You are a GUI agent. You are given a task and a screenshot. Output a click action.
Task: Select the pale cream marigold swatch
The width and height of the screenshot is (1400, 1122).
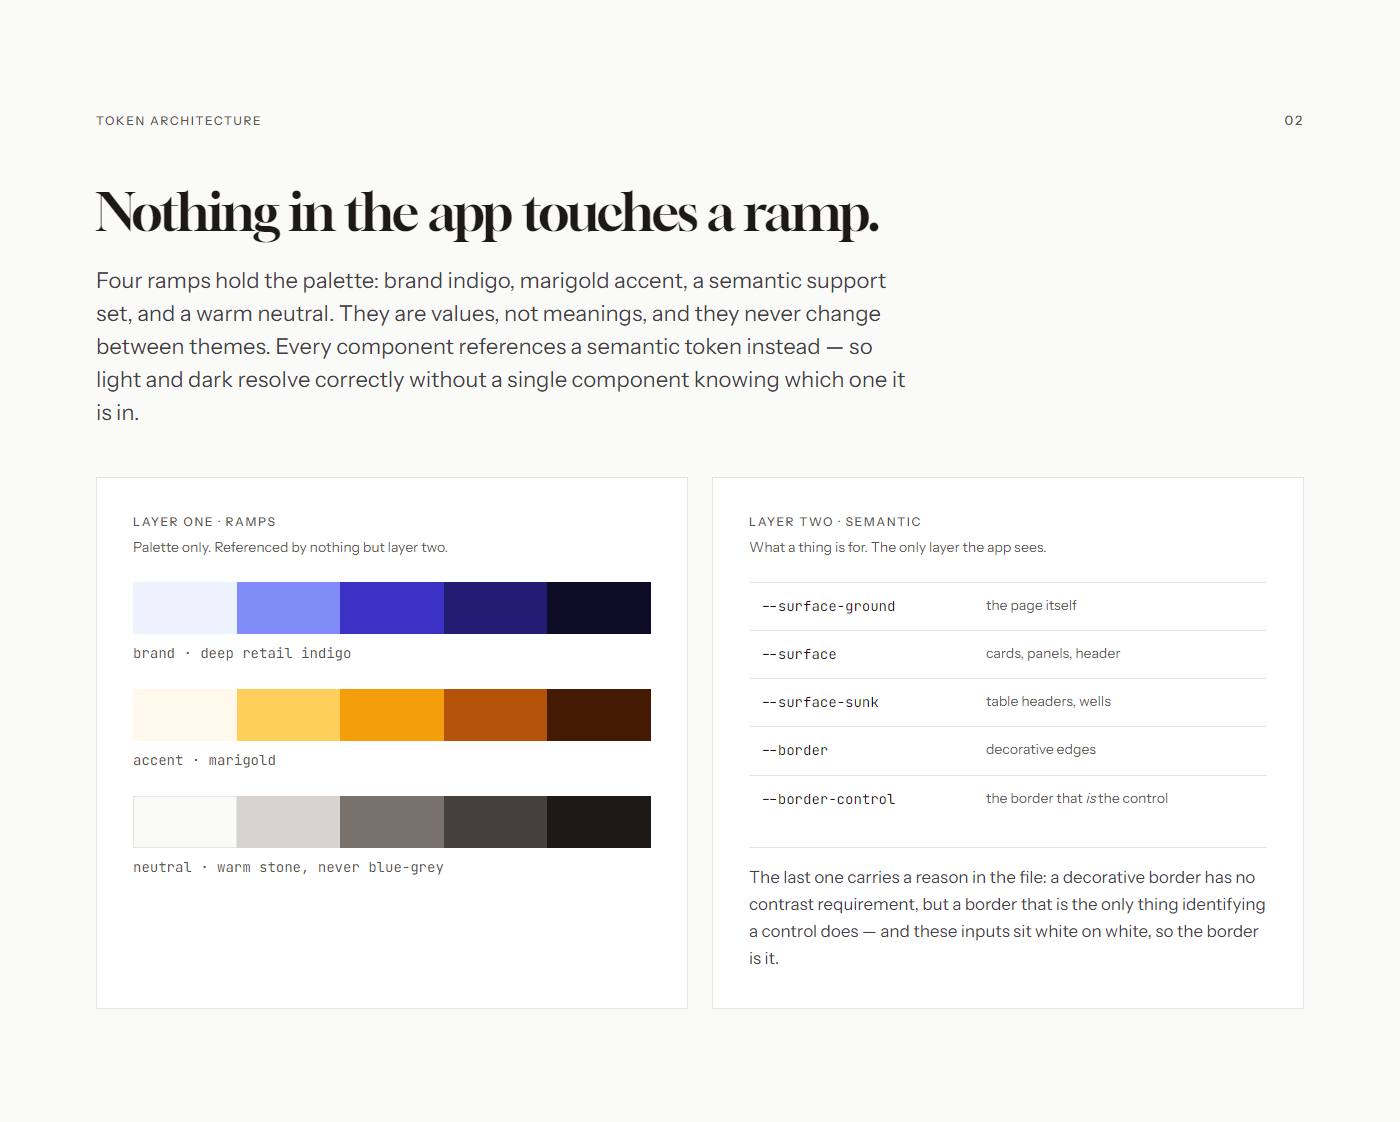tap(185, 715)
